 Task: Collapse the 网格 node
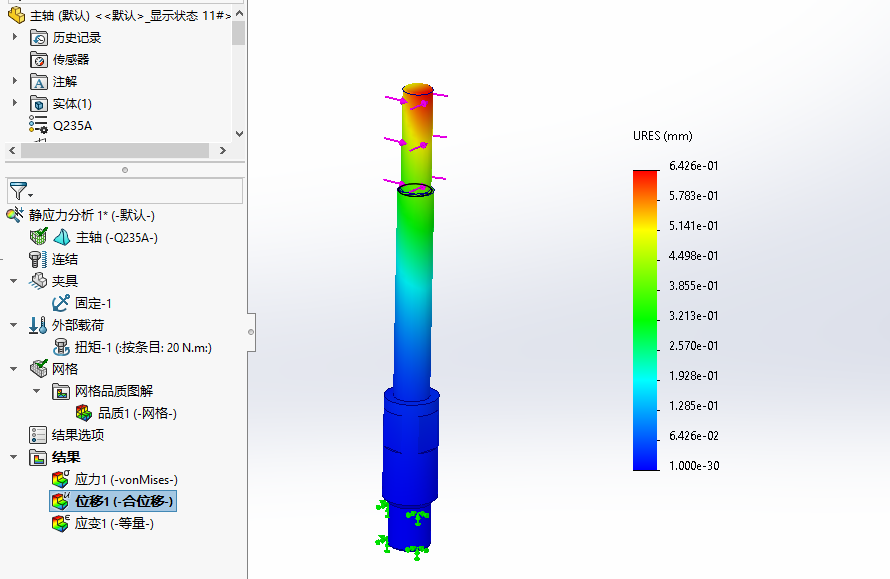[x=14, y=369]
